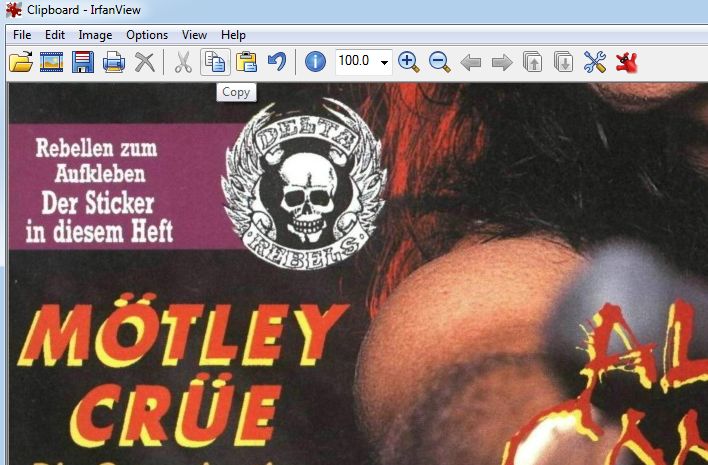Show image information (blue i icon)

(315, 62)
